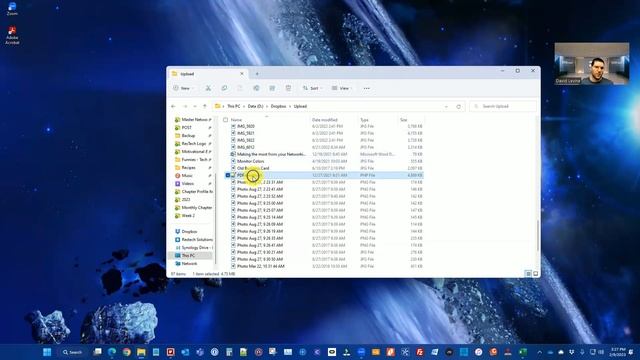The height and width of the screenshot is (360, 640).
Task: Go up one folder level arrow
Action: [205, 106]
